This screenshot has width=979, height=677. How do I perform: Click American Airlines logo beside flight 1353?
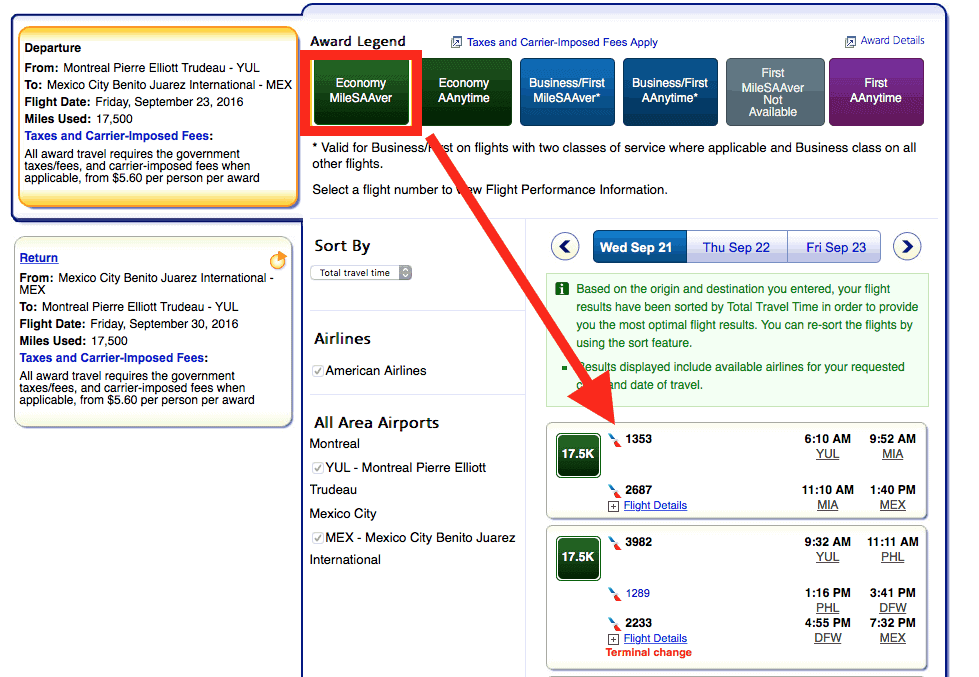pos(614,440)
